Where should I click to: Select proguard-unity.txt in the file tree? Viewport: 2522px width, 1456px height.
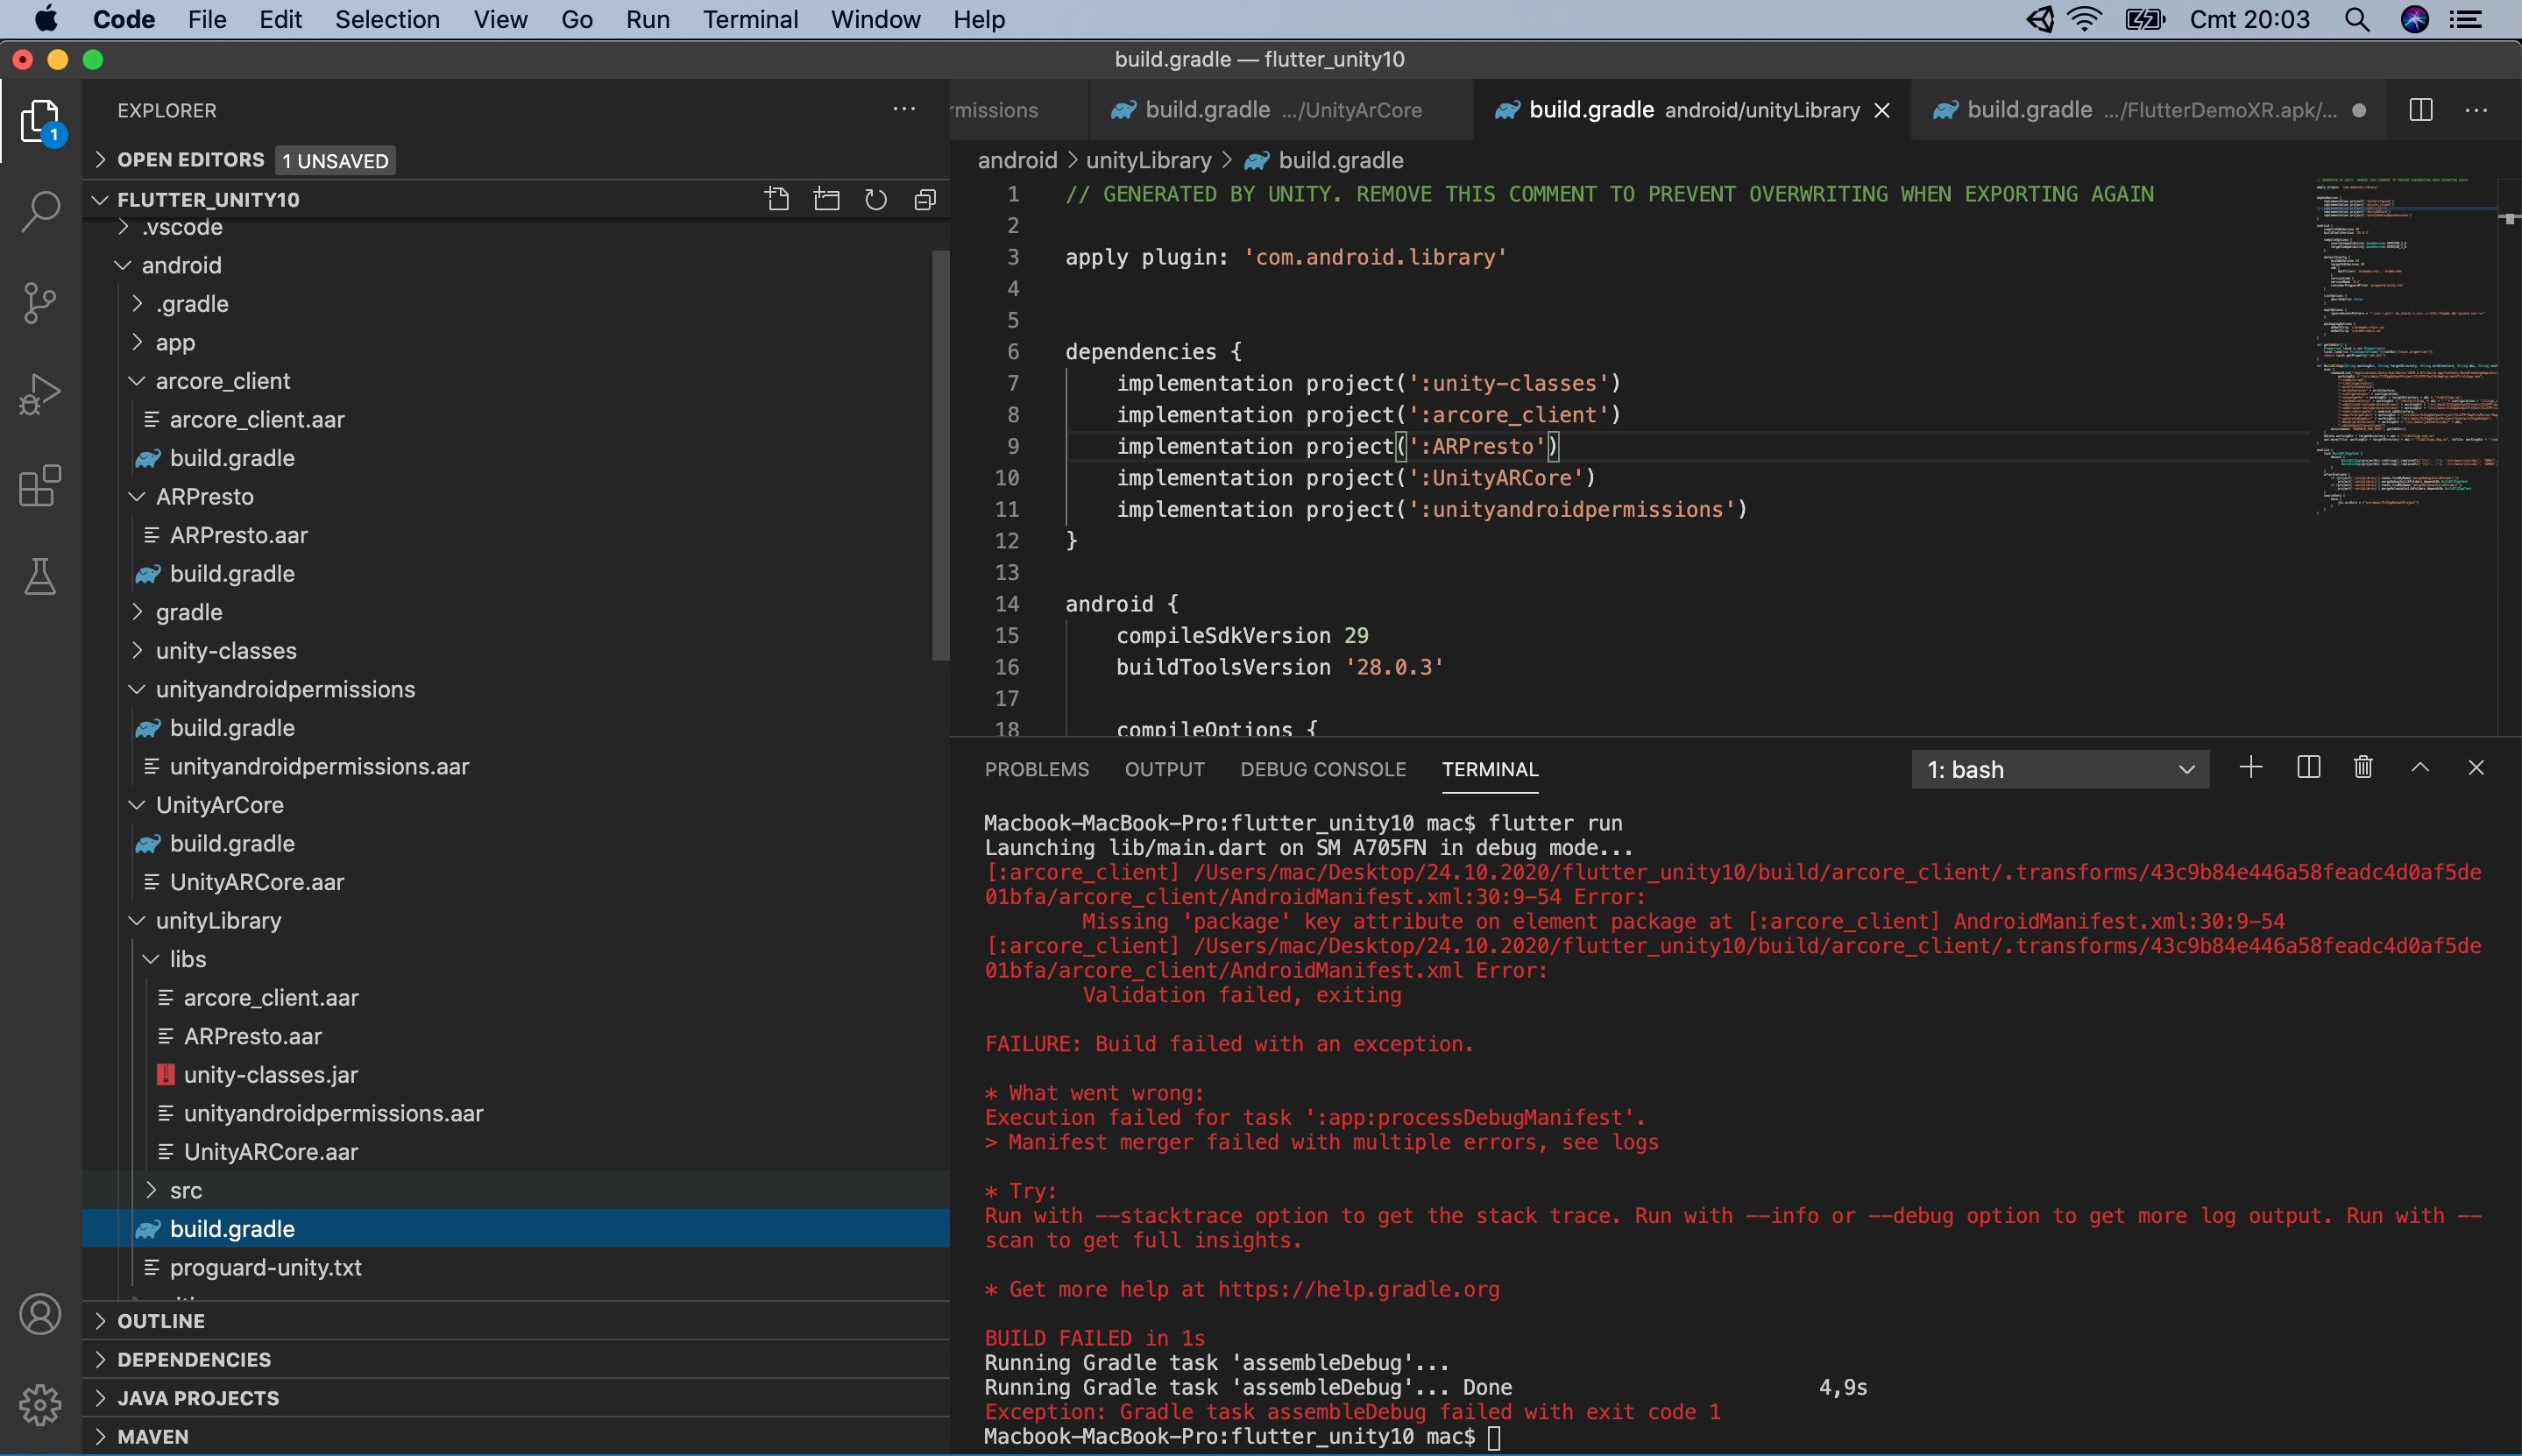(x=265, y=1267)
